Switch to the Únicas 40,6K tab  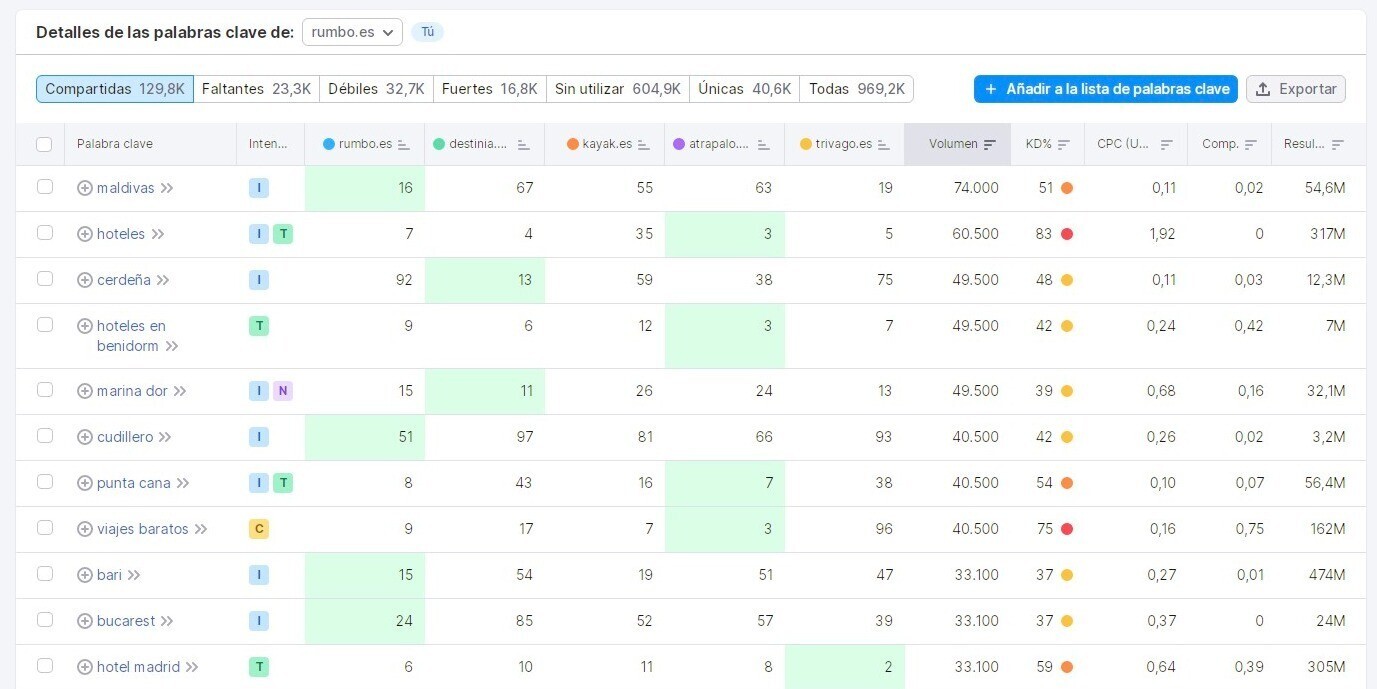(745, 89)
